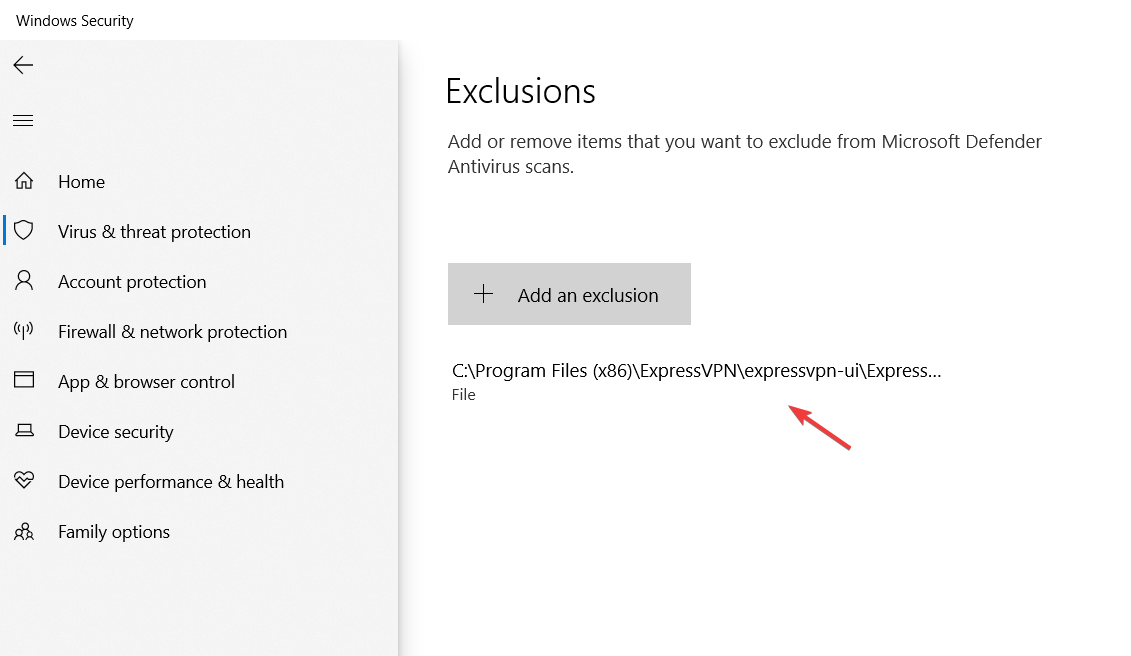Select Virus & threat protection text

[154, 232]
